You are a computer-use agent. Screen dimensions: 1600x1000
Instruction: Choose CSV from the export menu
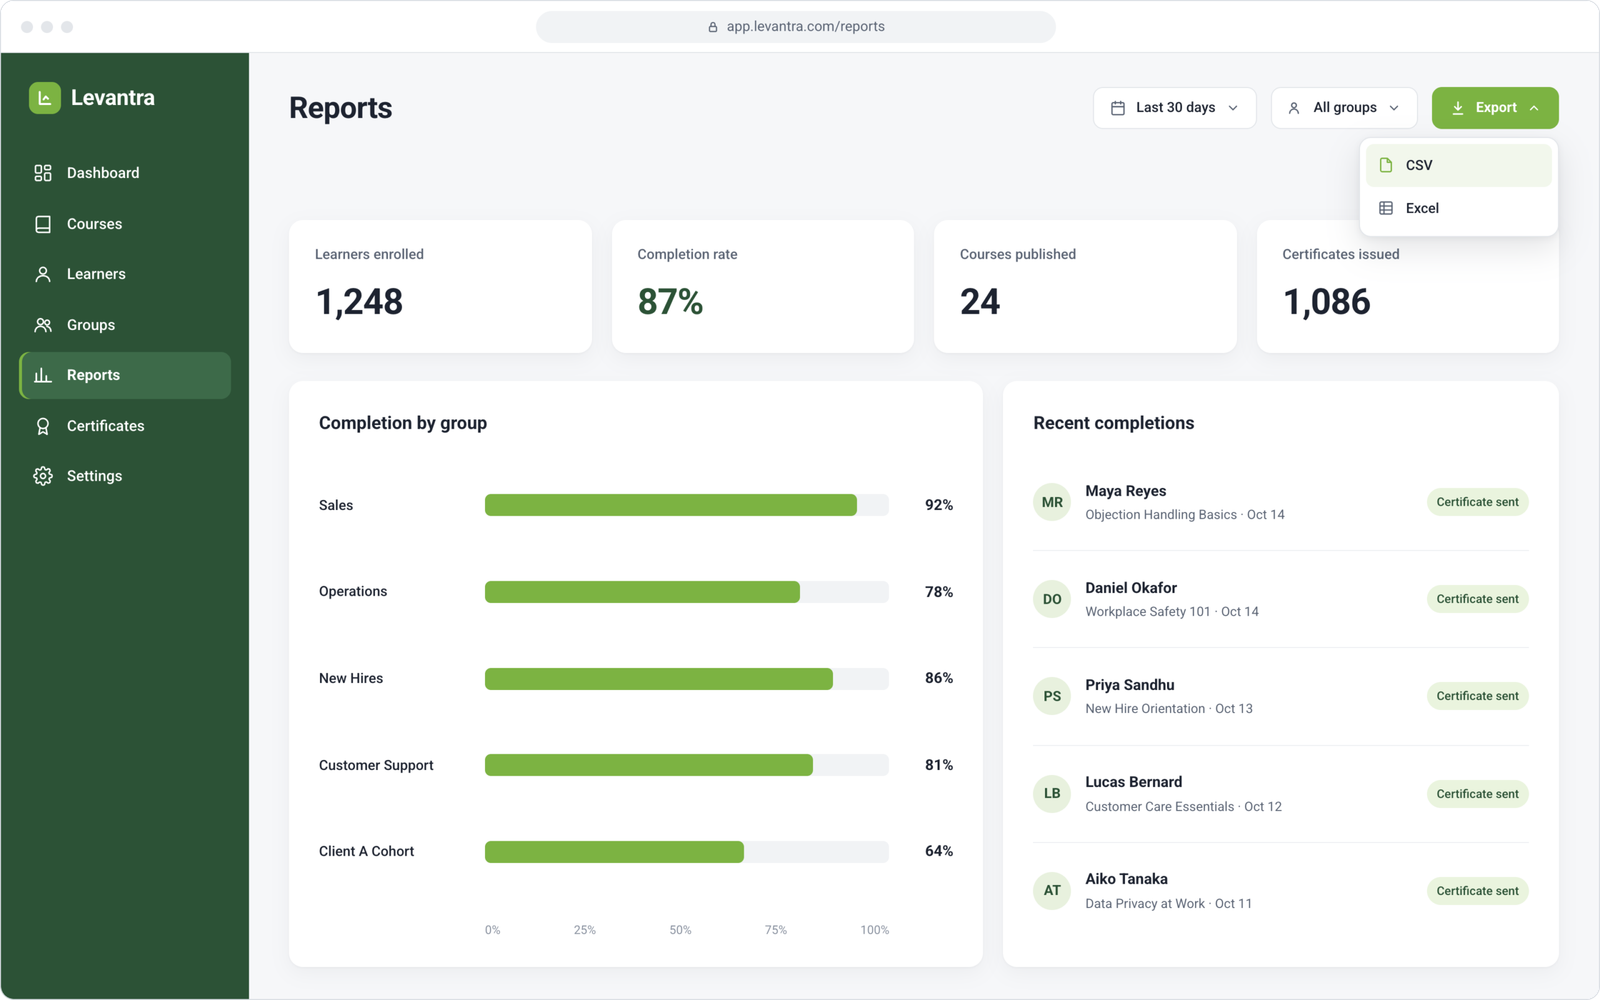(1459, 165)
